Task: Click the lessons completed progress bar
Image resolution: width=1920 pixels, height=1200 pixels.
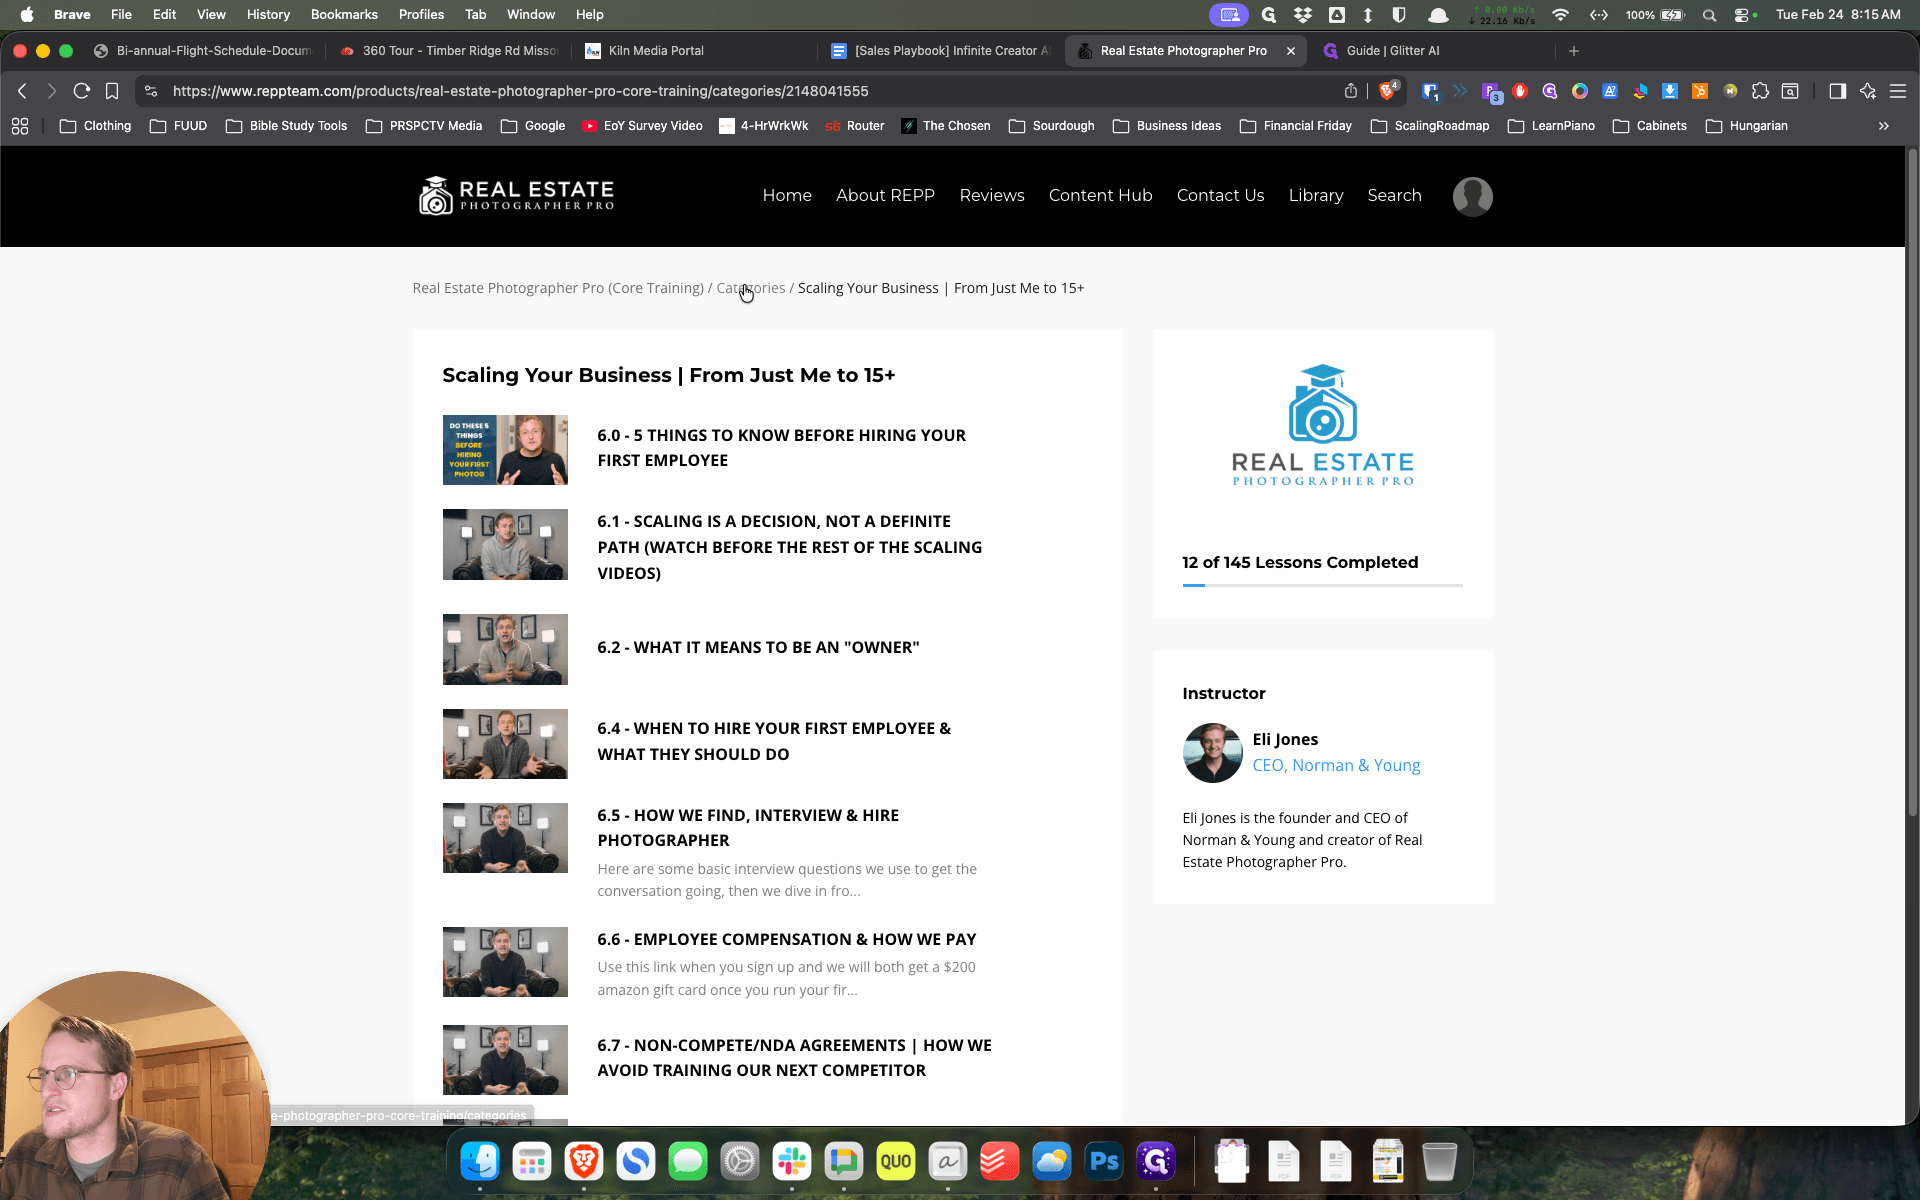Action: 1322,585
